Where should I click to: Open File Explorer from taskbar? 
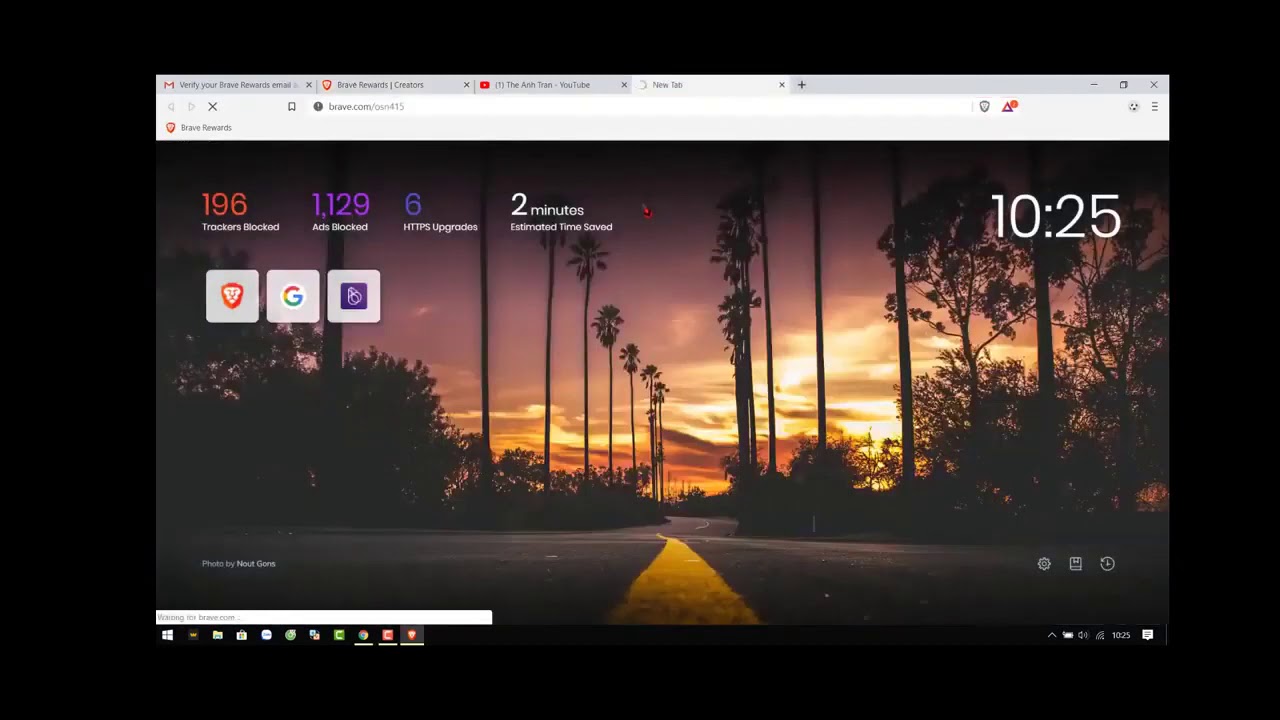[217, 635]
